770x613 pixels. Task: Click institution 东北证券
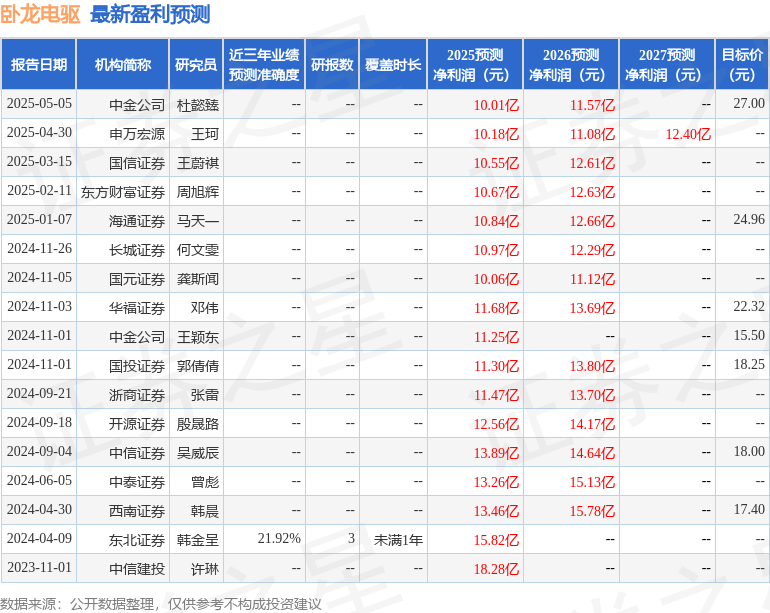pos(137,540)
